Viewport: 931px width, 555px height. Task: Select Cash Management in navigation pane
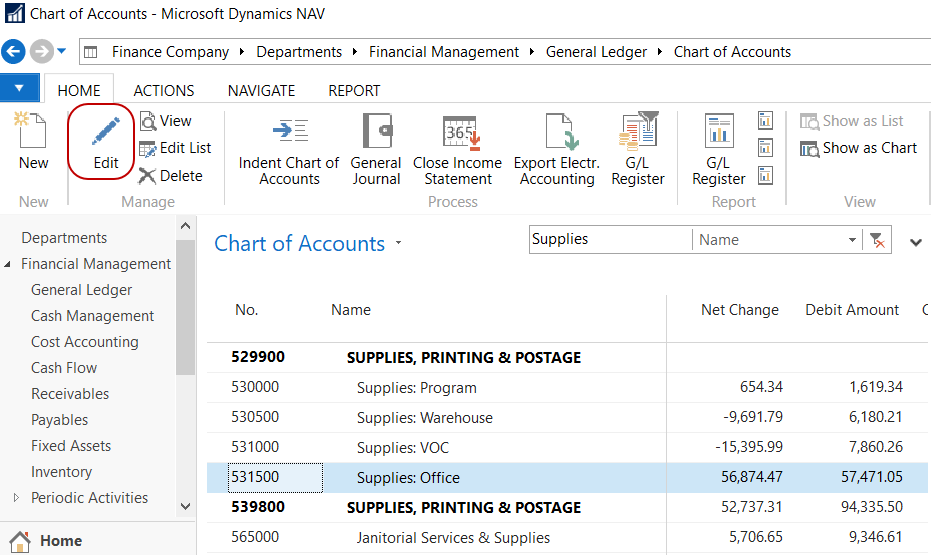(92, 316)
